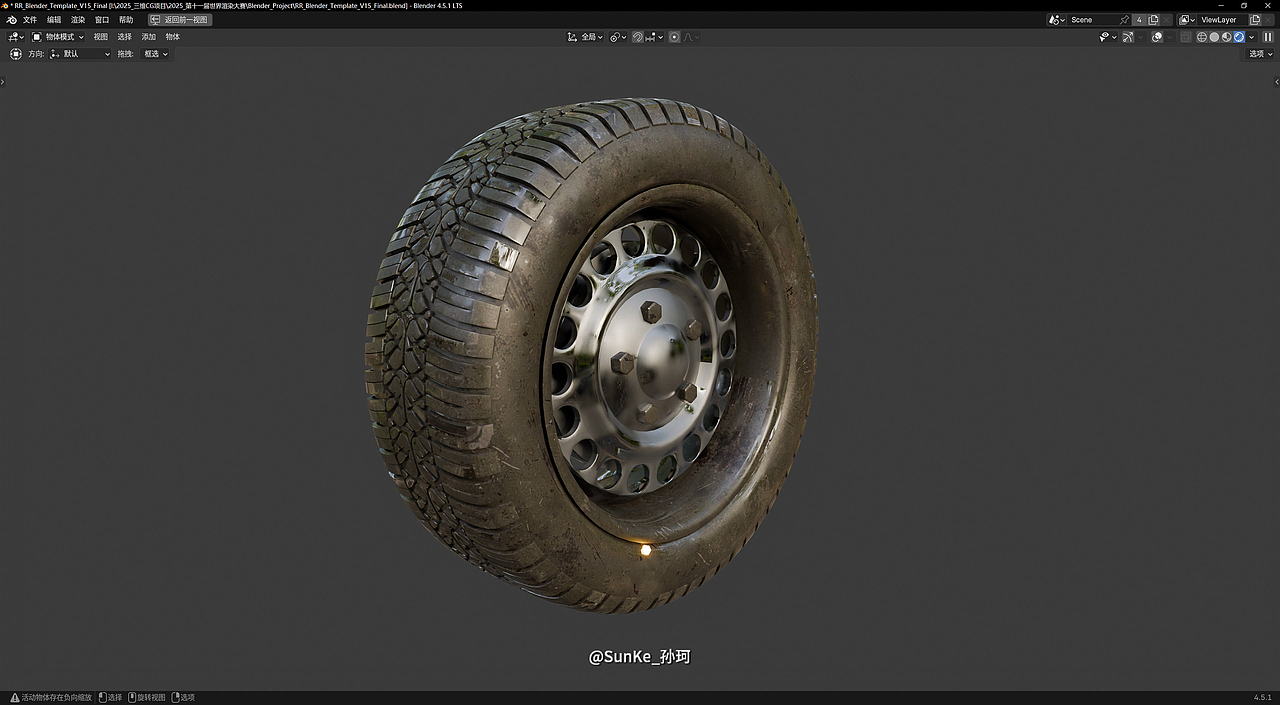Switch to material preview shading

pos(1227,37)
